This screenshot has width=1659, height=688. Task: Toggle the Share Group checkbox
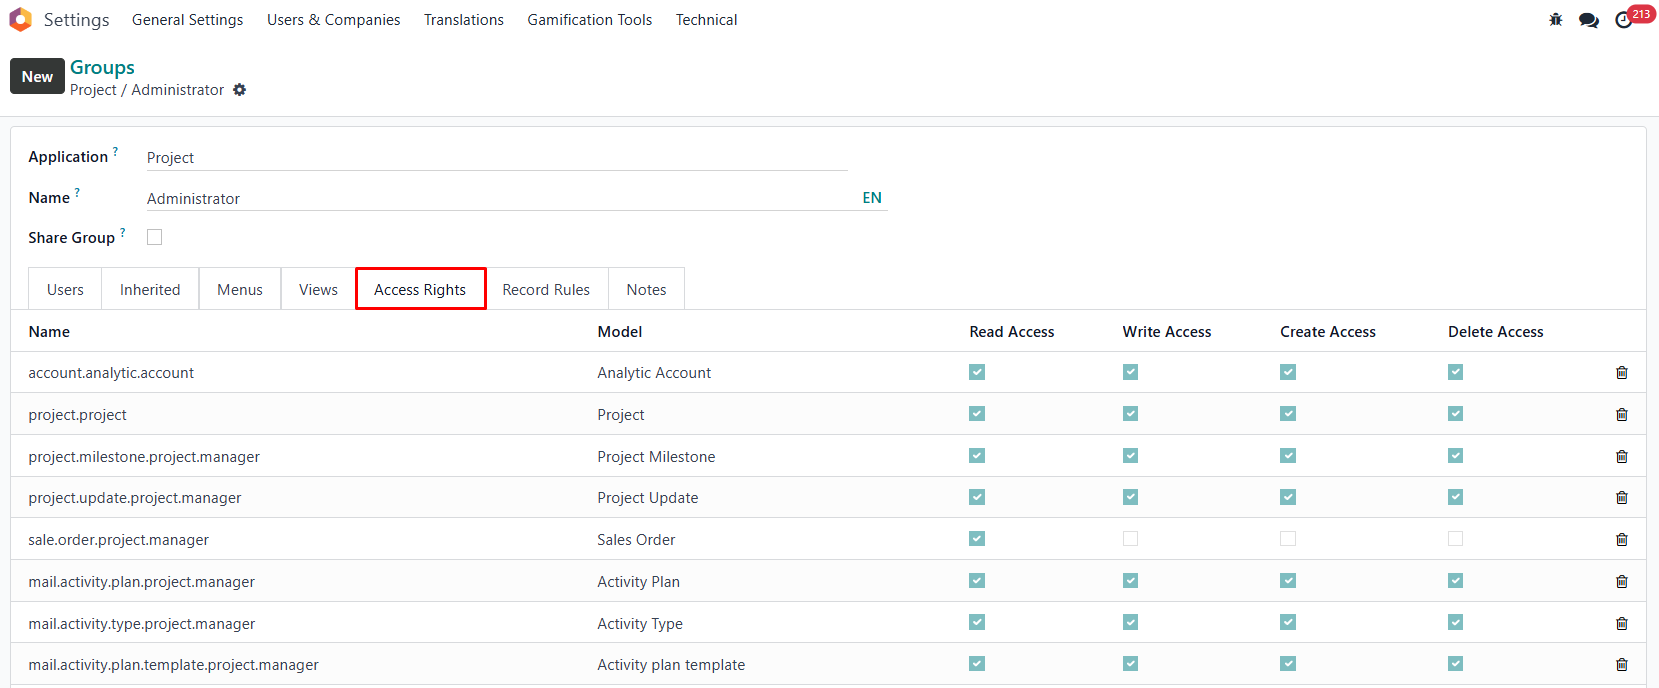click(x=155, y=237)
